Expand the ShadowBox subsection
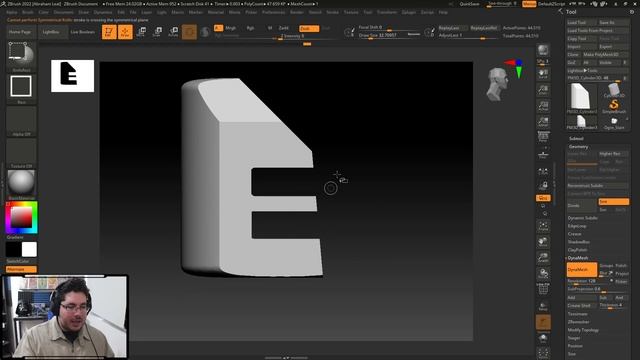 coord(579,242)
